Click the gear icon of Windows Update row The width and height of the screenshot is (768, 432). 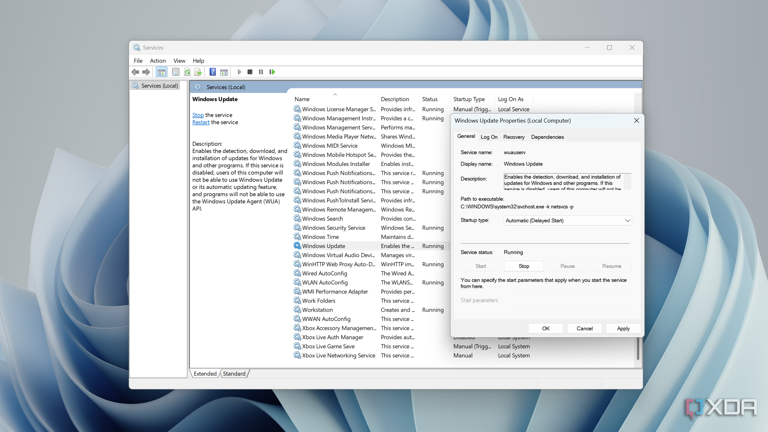click(x=297, y=246)
